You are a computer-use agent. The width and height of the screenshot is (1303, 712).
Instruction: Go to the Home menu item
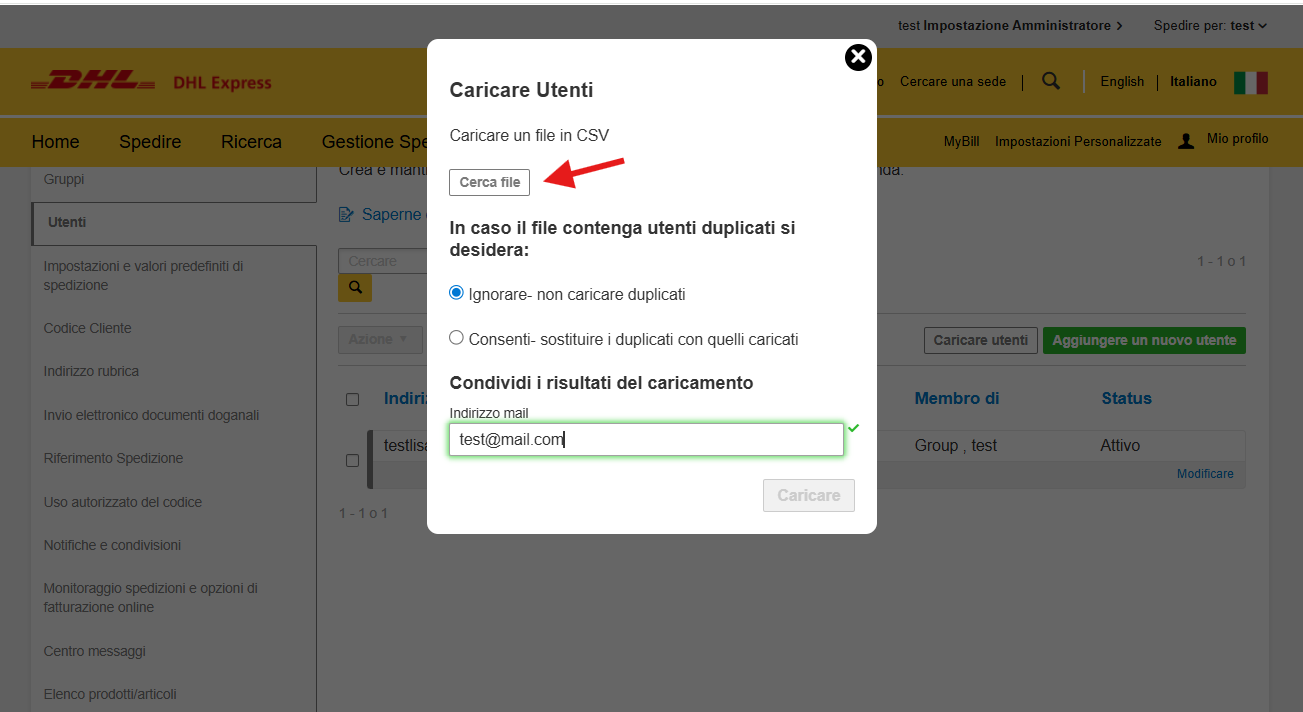55,142
